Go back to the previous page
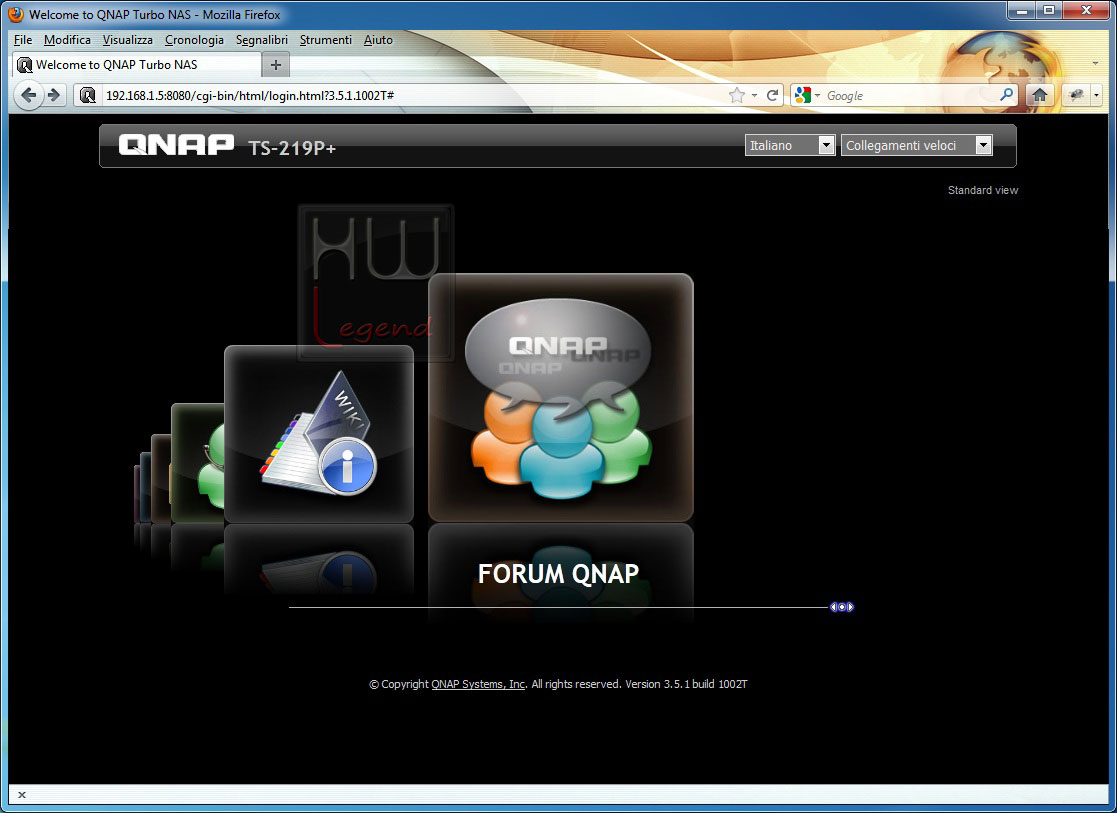 [28, 95]
